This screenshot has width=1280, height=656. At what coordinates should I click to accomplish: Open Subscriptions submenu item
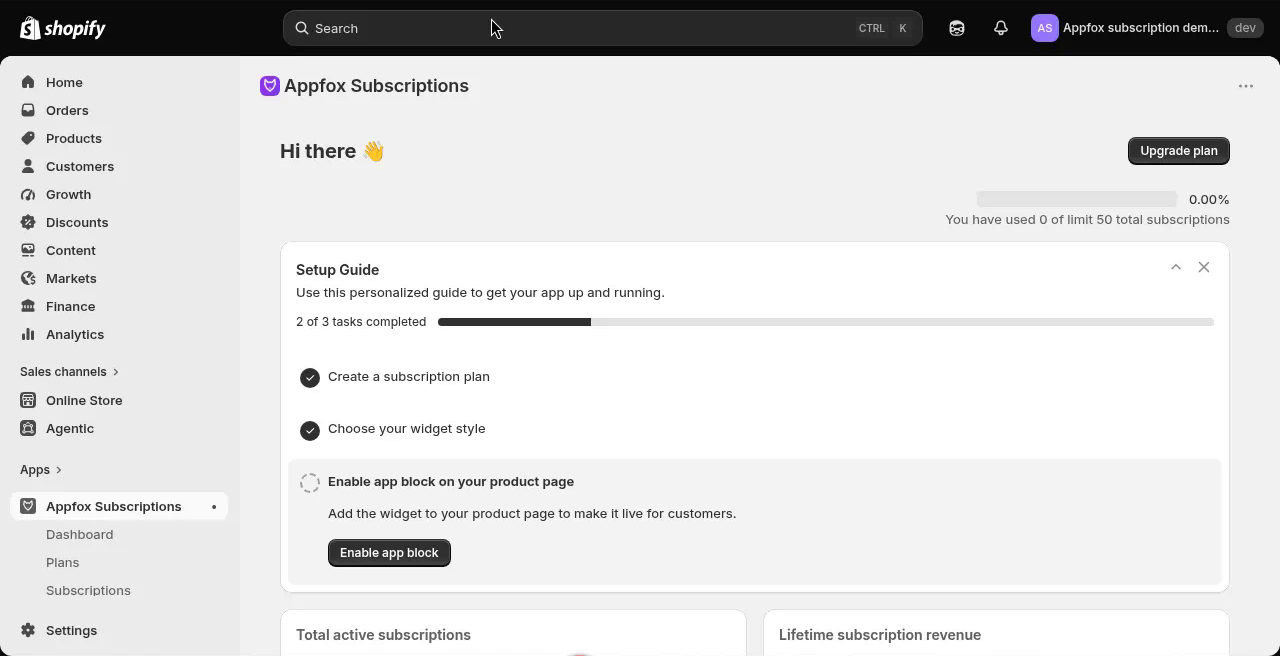tap(88, 590)
